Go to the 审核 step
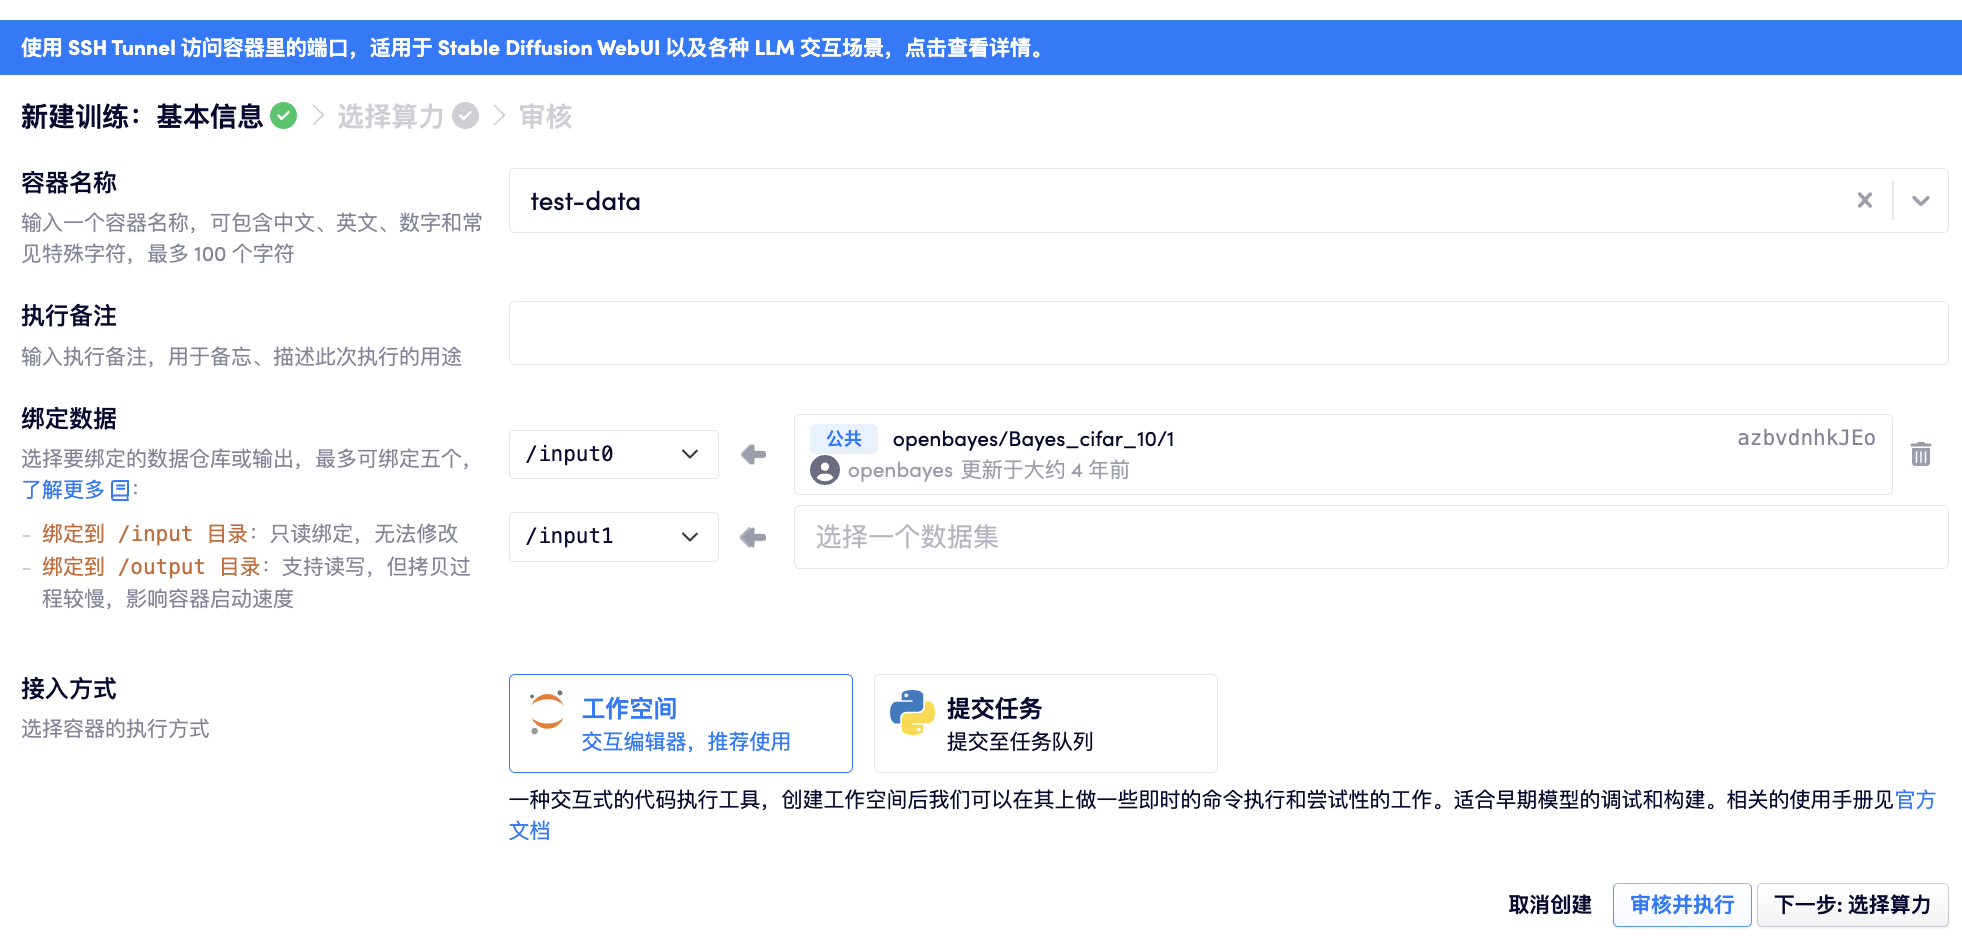This screenshot has height=940, width=1962. point(545,117)
